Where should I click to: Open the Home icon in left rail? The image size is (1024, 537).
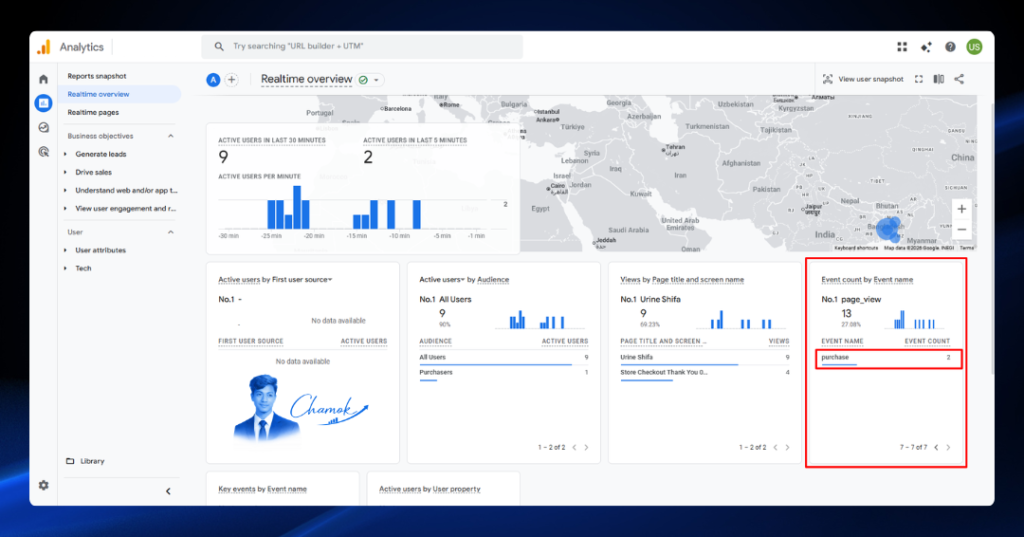pyautogui.click(x=44, y=79)
